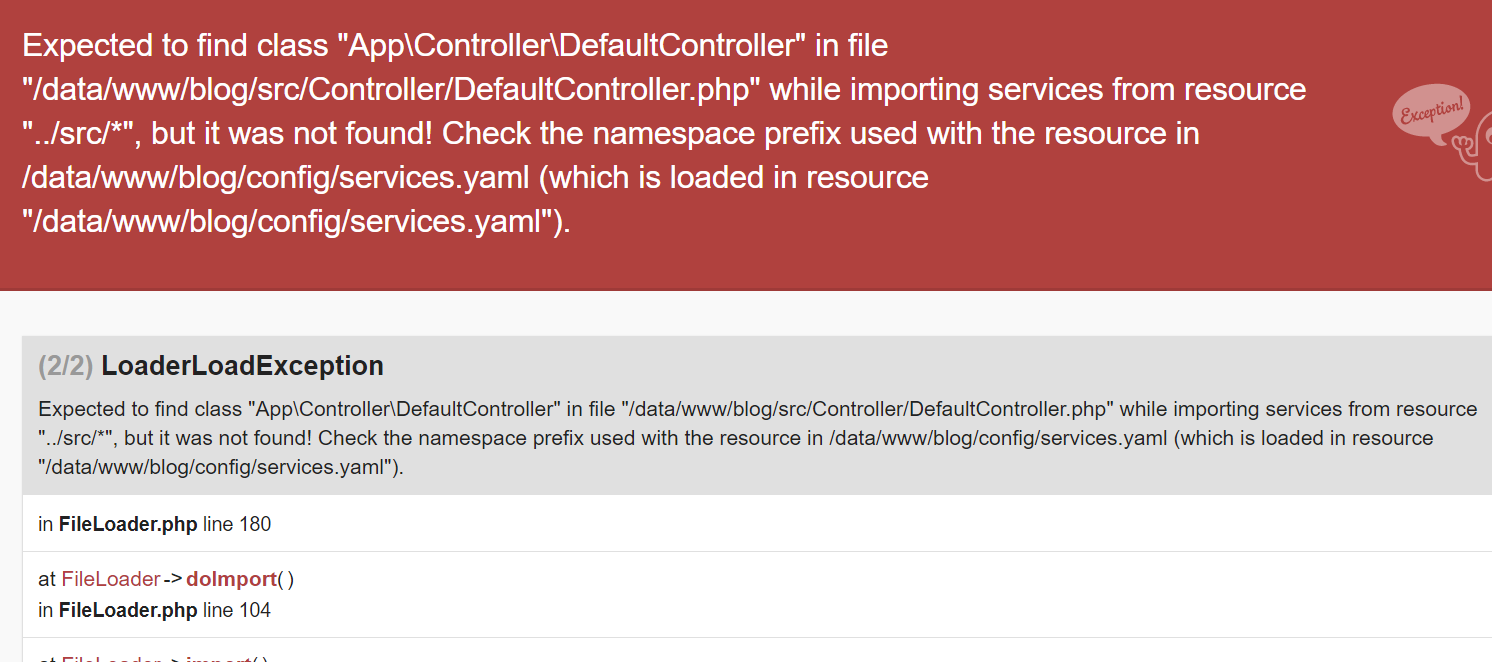Click the "../src/*" resource in red banner
The image size is (1492, 662).
tap(77, 133)
